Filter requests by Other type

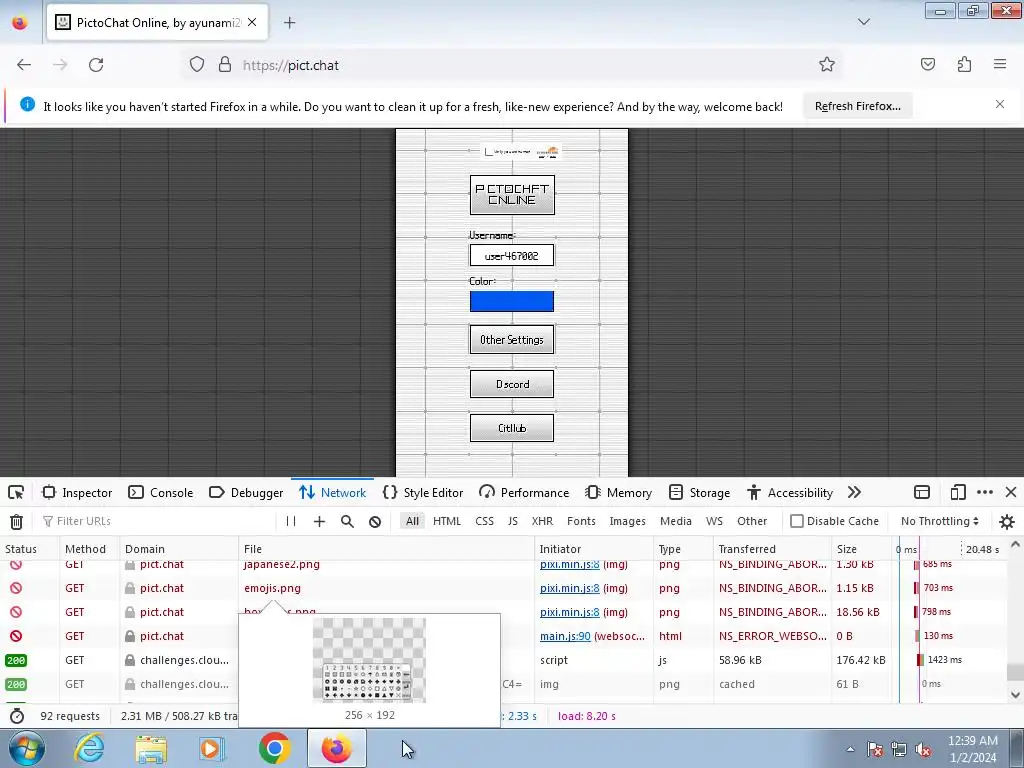tap(752, 521)
